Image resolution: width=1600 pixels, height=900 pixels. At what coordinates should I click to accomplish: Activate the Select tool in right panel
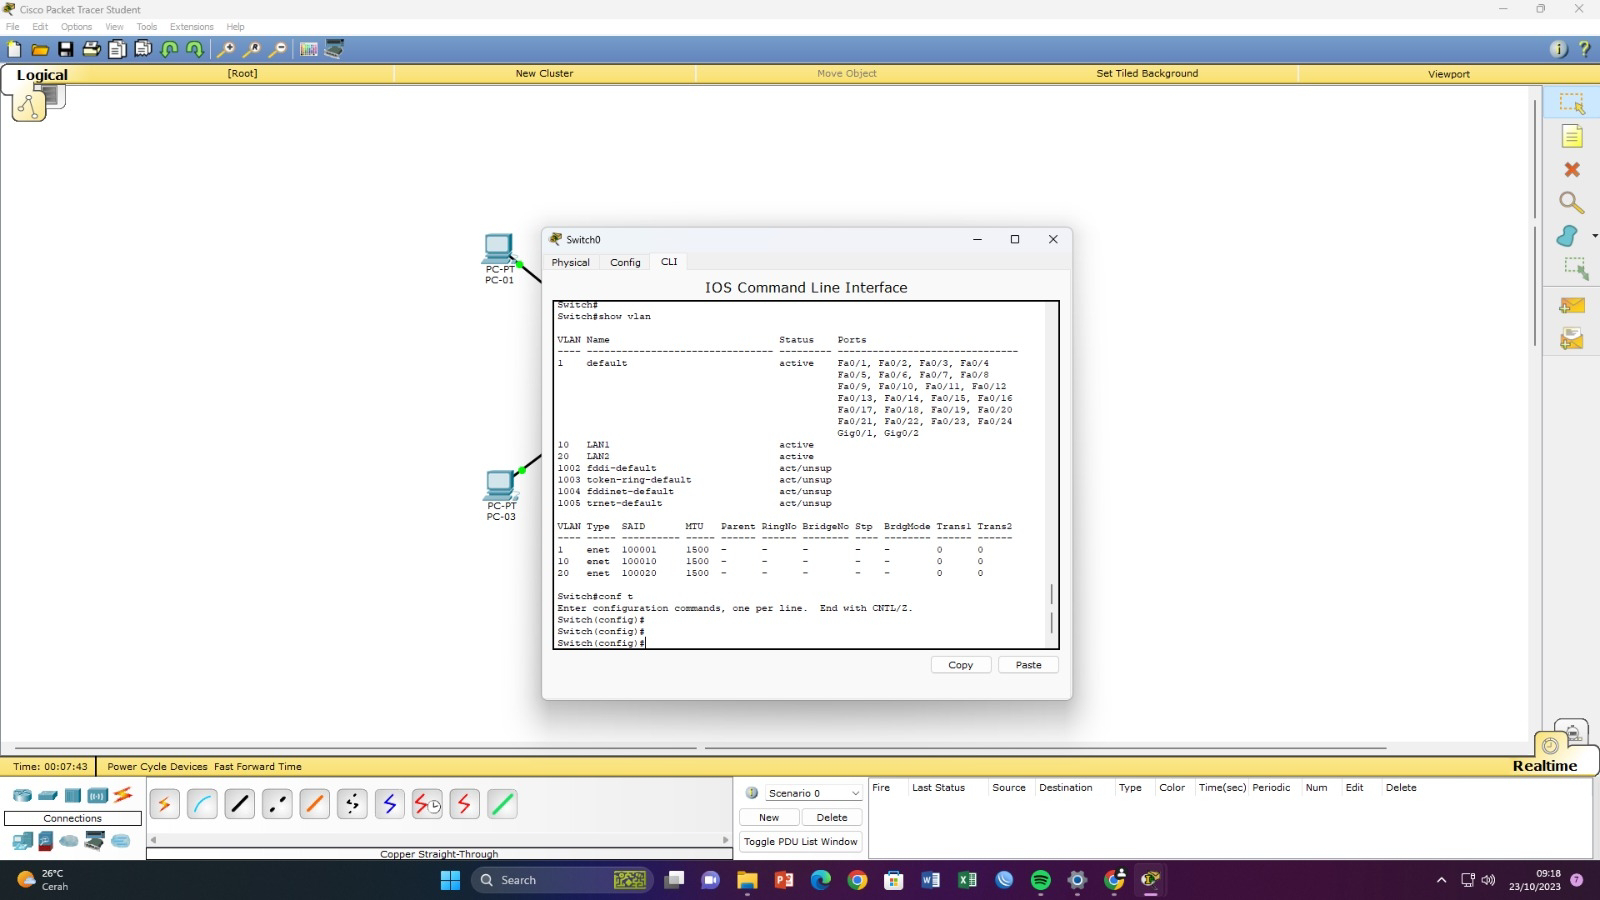pos(1572,103)
